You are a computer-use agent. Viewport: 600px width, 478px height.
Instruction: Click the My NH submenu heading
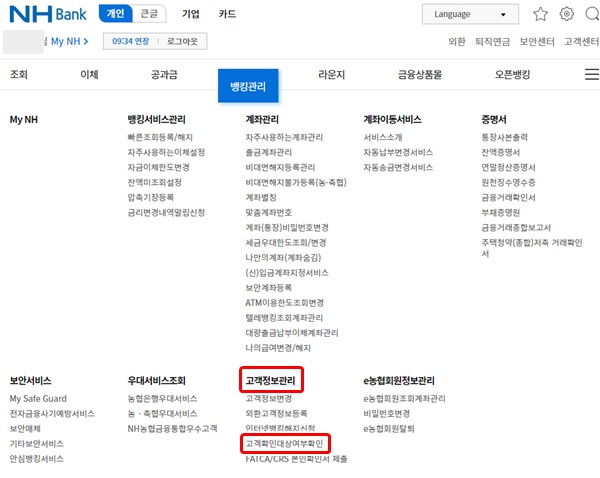(24, 119)
